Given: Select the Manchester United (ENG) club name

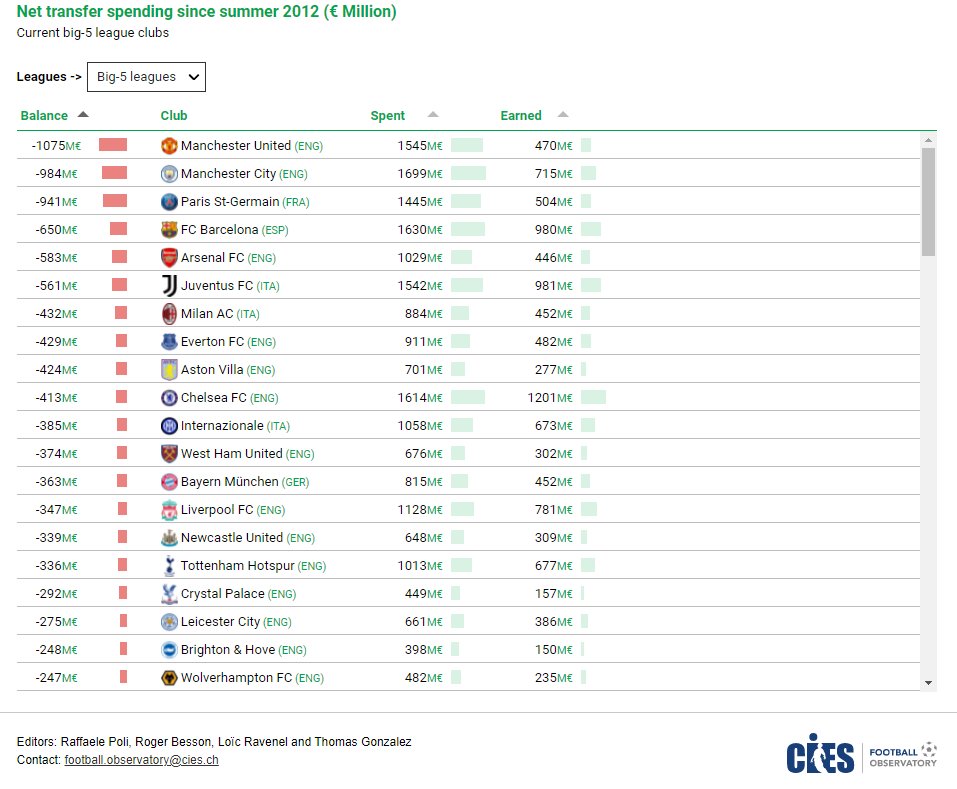Looking at the screenshot, I should point(251,146).
